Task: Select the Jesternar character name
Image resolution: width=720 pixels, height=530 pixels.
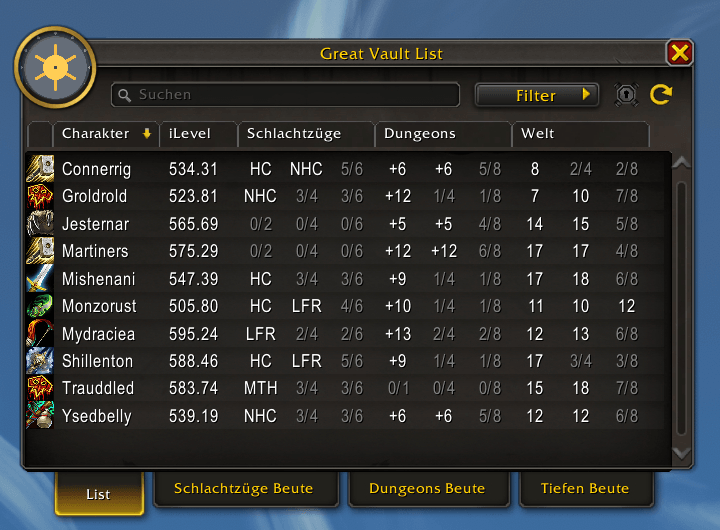Action: 96,224
